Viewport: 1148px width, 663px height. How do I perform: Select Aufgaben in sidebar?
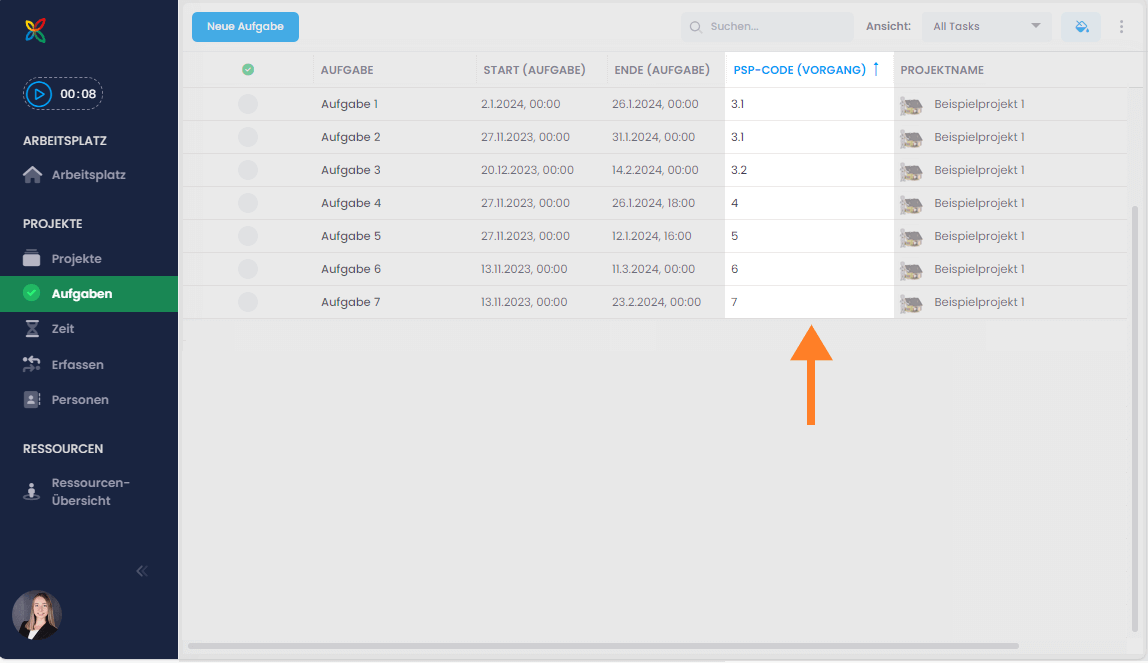(x=89, y=293)
